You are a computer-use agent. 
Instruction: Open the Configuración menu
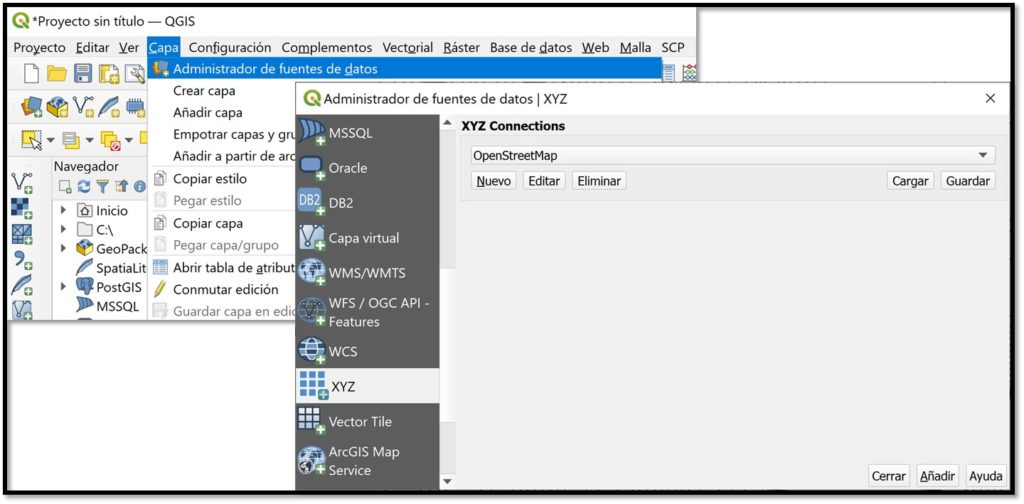(x=230, y=48)
